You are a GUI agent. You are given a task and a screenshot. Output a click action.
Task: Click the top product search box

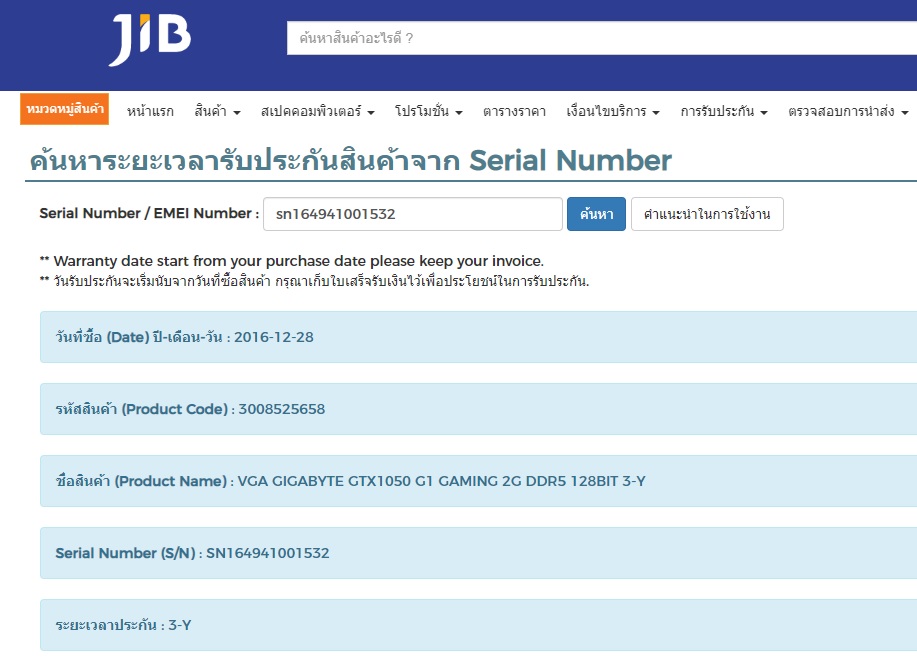coord(600,39)
